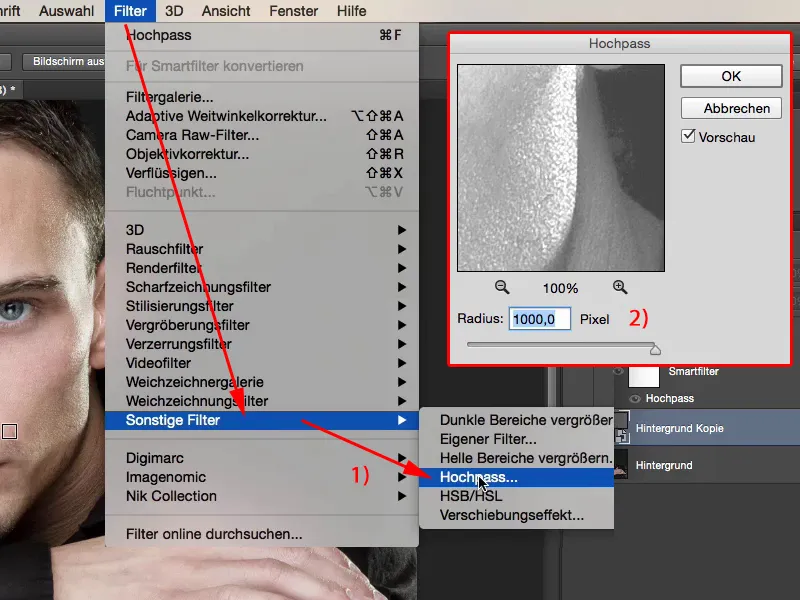The width and height of the screenshot is (800, 600).
Task: Open the Hilfe menu
Action: (x=352, y=11)
